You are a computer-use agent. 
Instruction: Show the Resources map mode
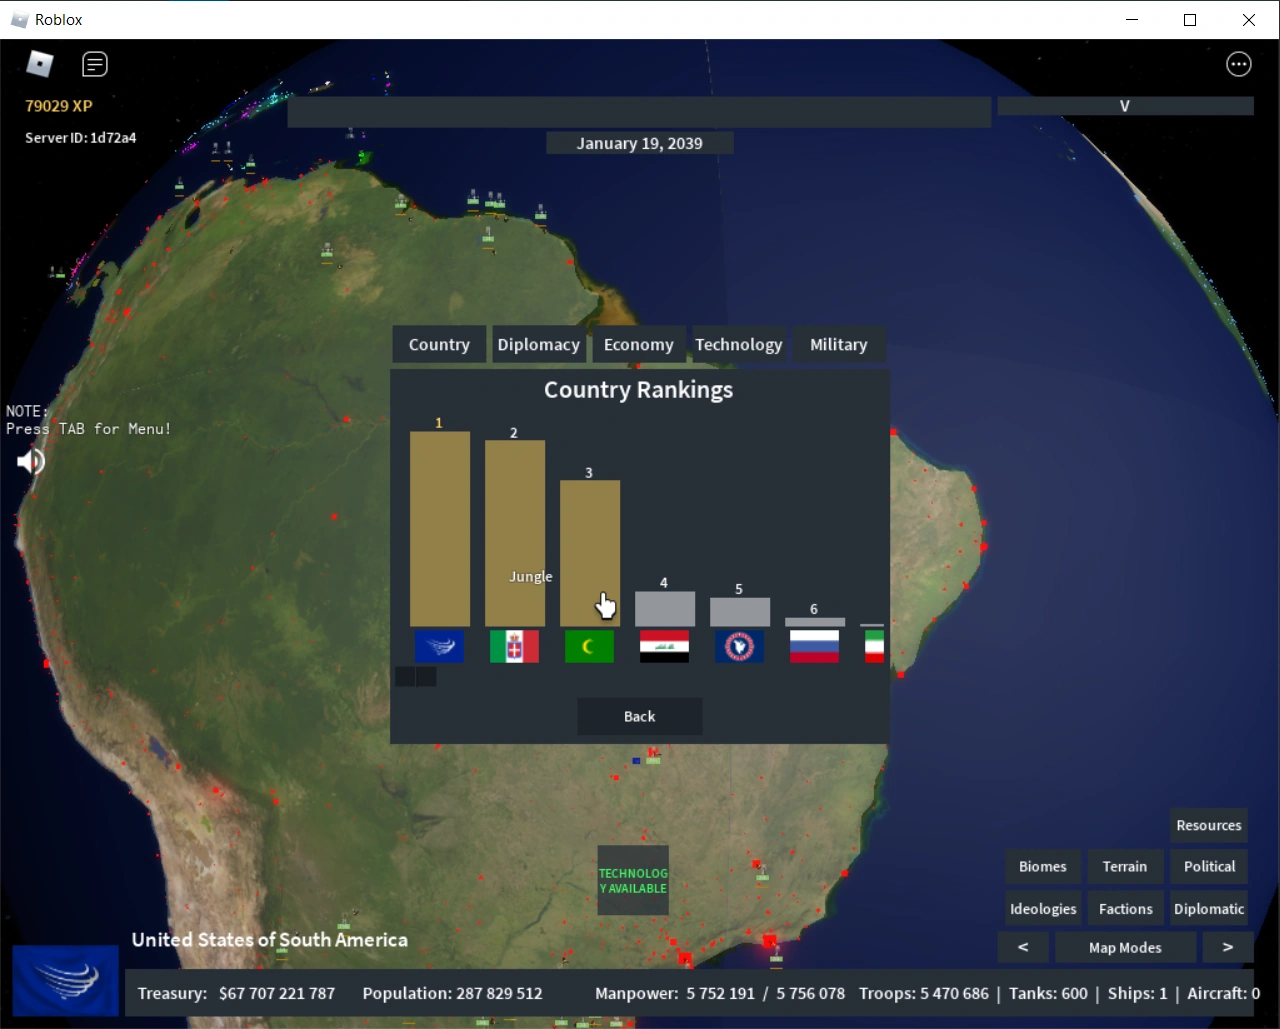1209,825
